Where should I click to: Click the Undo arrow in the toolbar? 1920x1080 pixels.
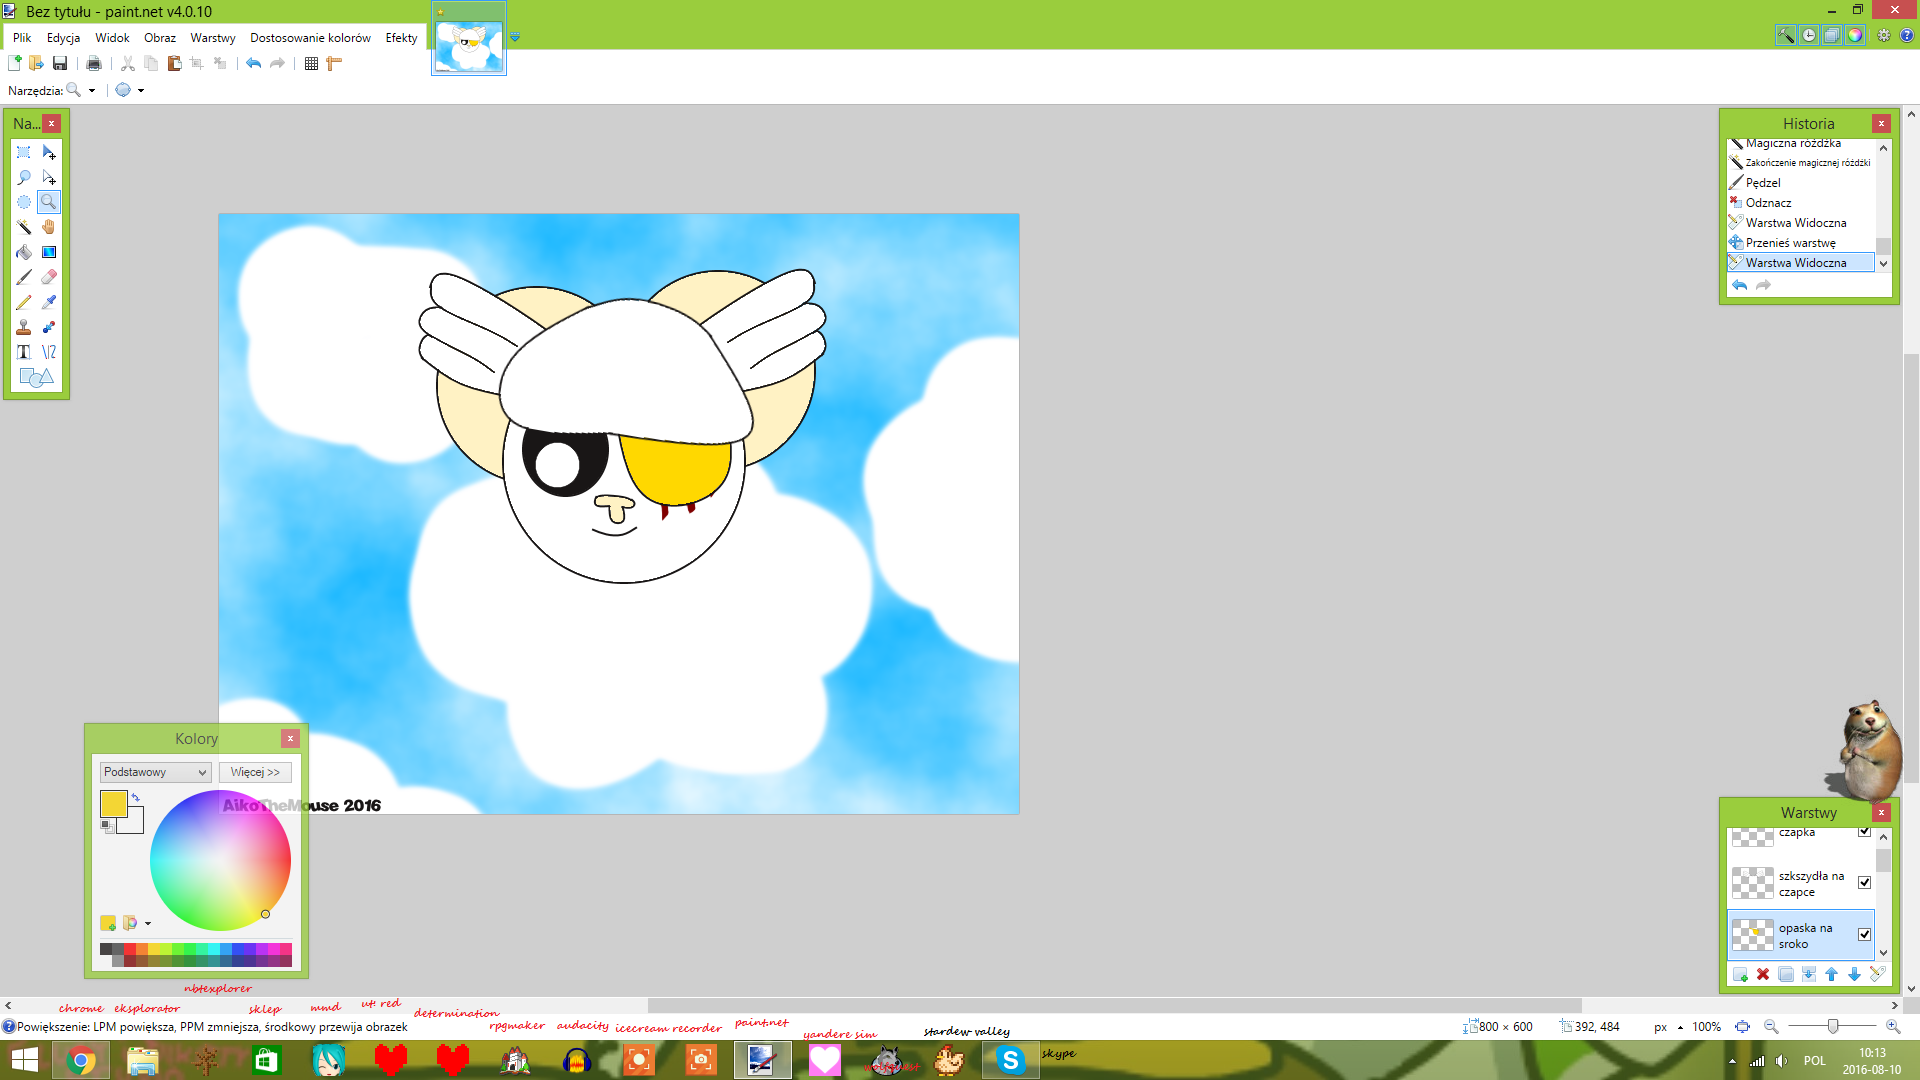[254, 63]
